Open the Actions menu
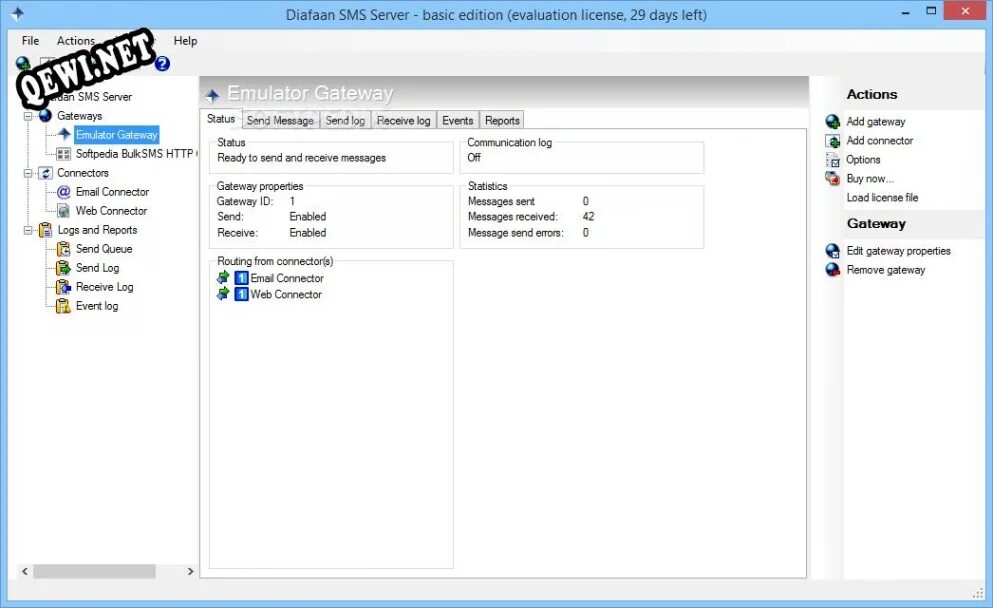Screen dimensions: 993x608 pos(76,41)
